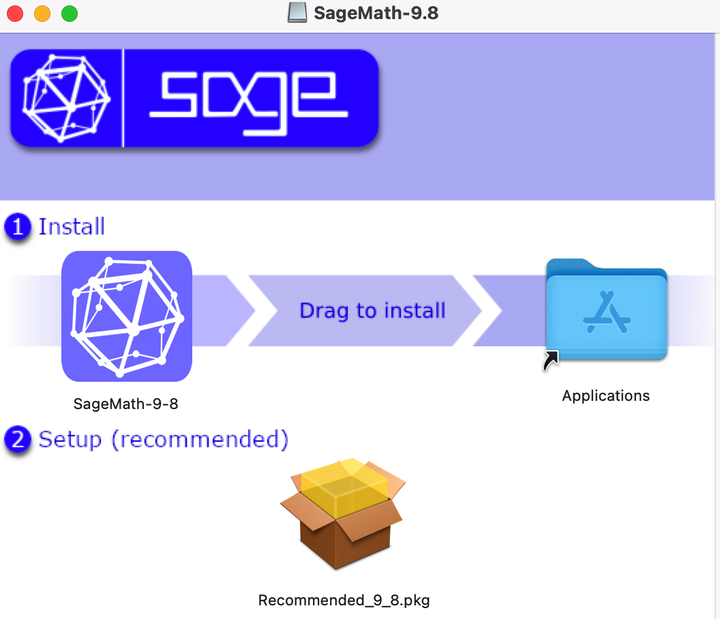This screenshot has height=619, width=720.
Task: Click the SageMath-9.8 window title
Action: coord(376,13)
